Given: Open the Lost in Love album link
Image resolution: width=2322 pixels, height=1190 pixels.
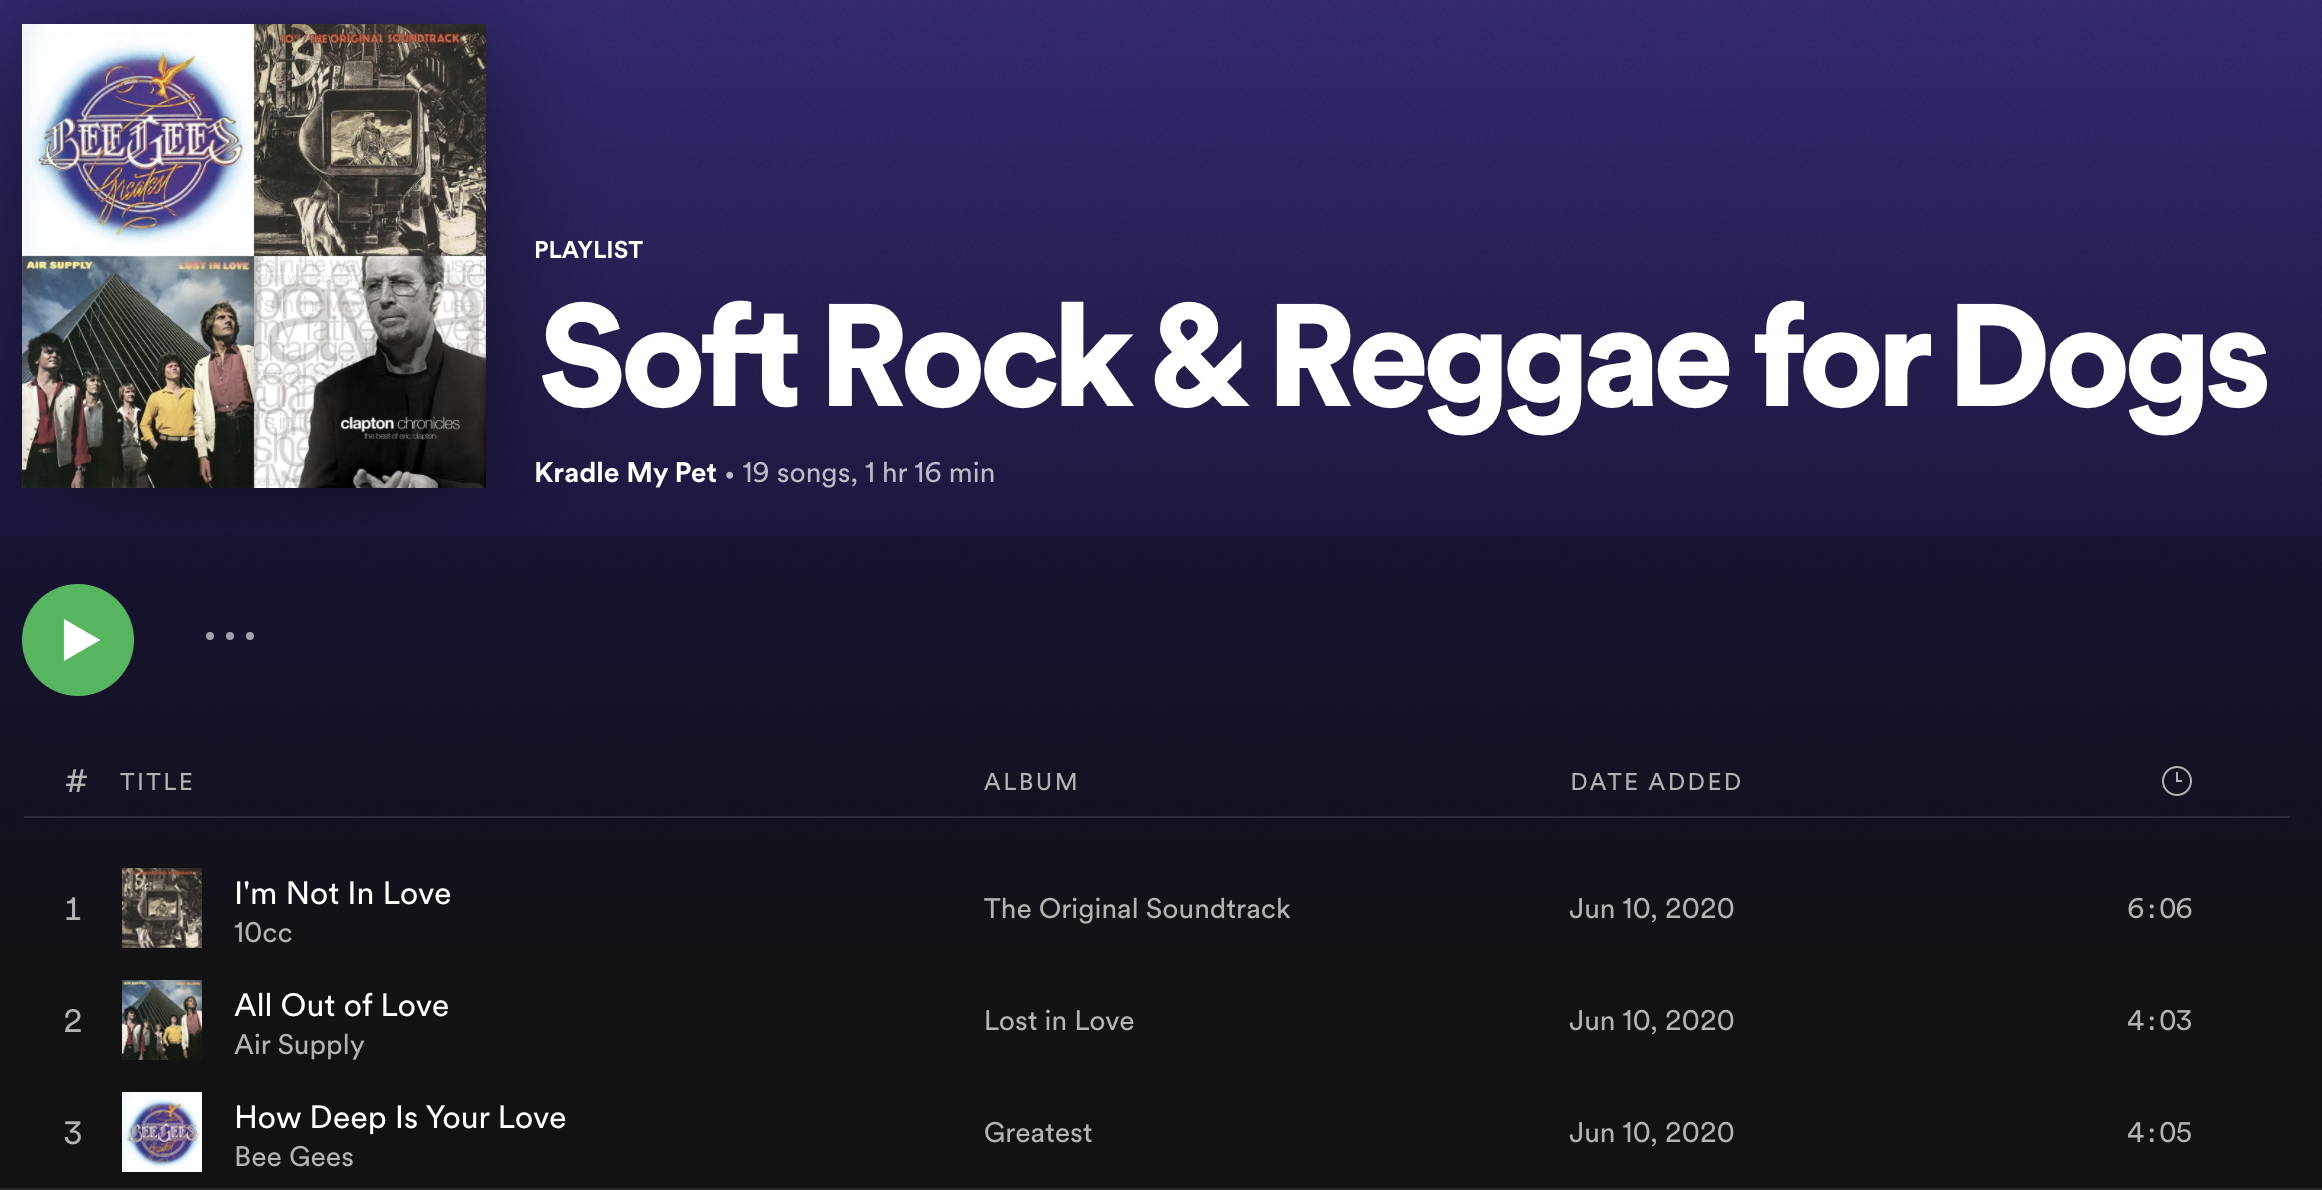Looking at the screenshot, I should point(1059,1020).
